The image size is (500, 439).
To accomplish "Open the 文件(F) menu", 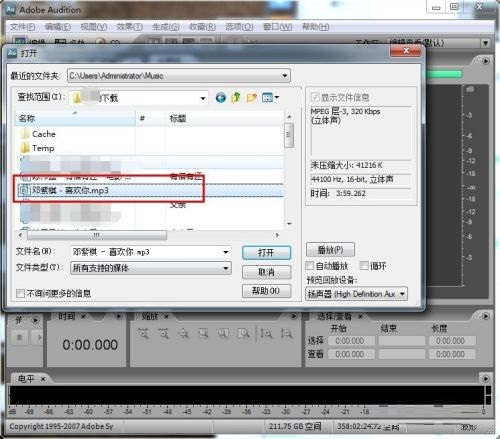I will pos(23,27).
